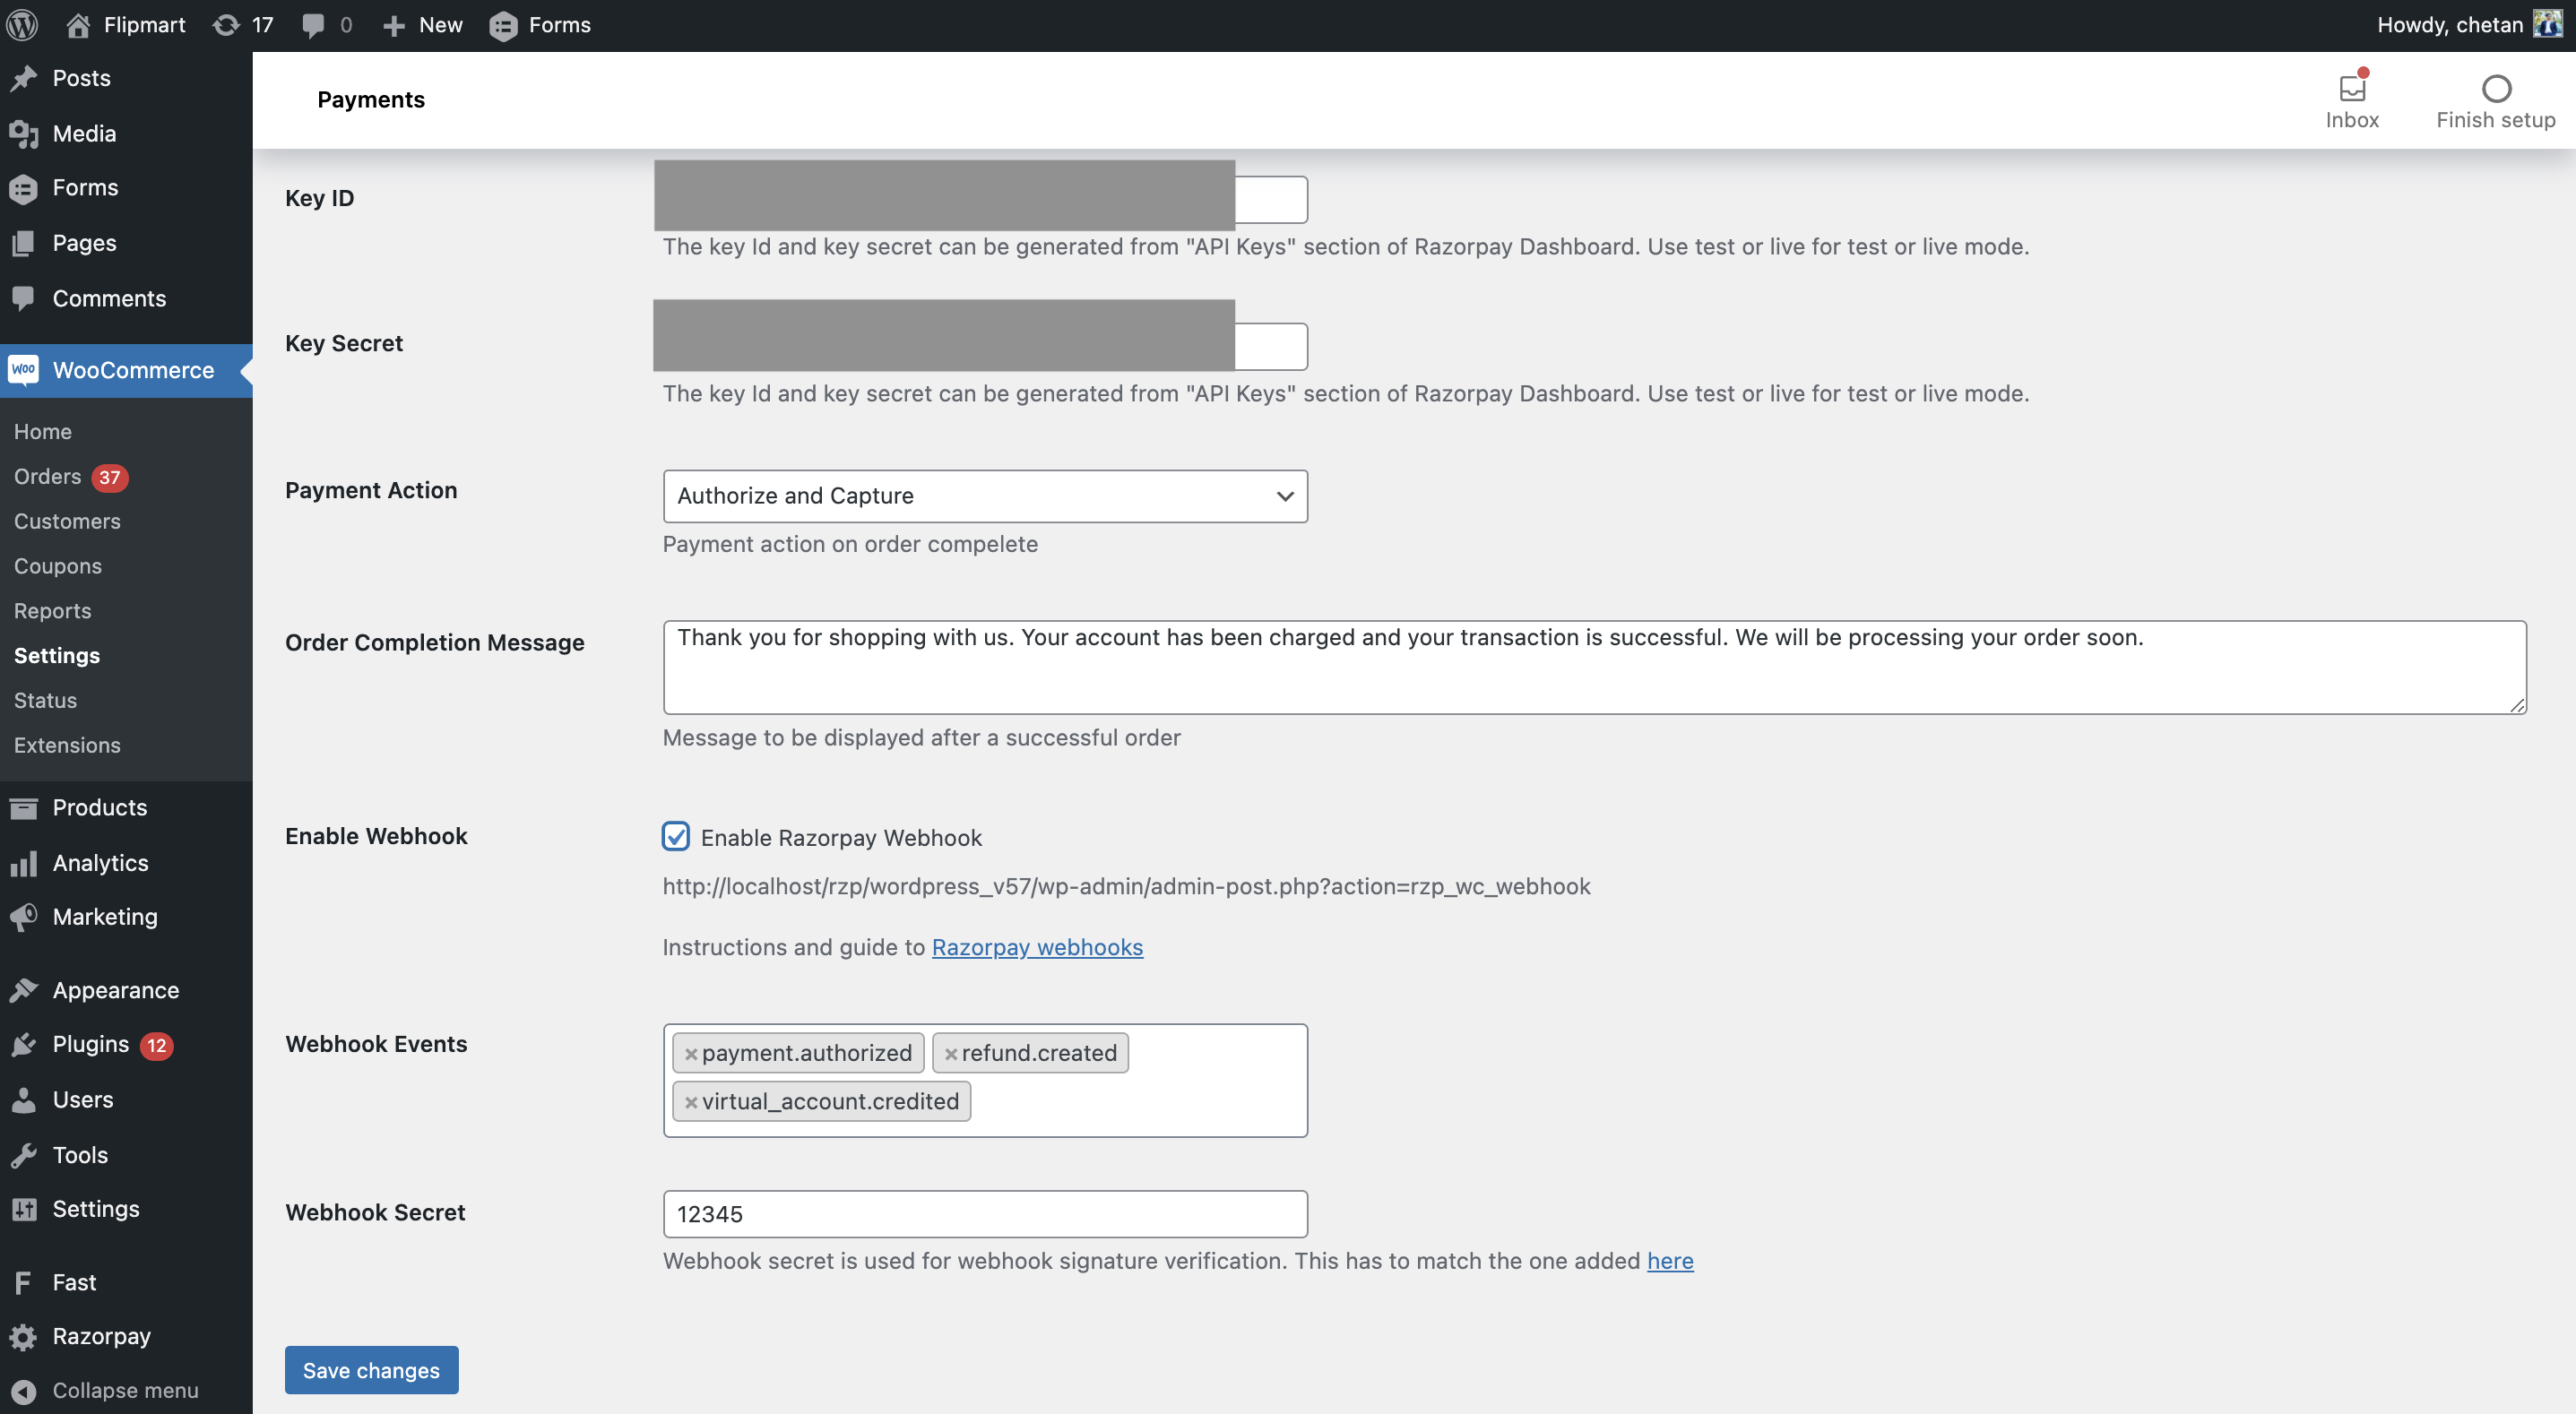Click Flipmart site name
Viewport: 2576px width, 1414px height.
(144, 25)
